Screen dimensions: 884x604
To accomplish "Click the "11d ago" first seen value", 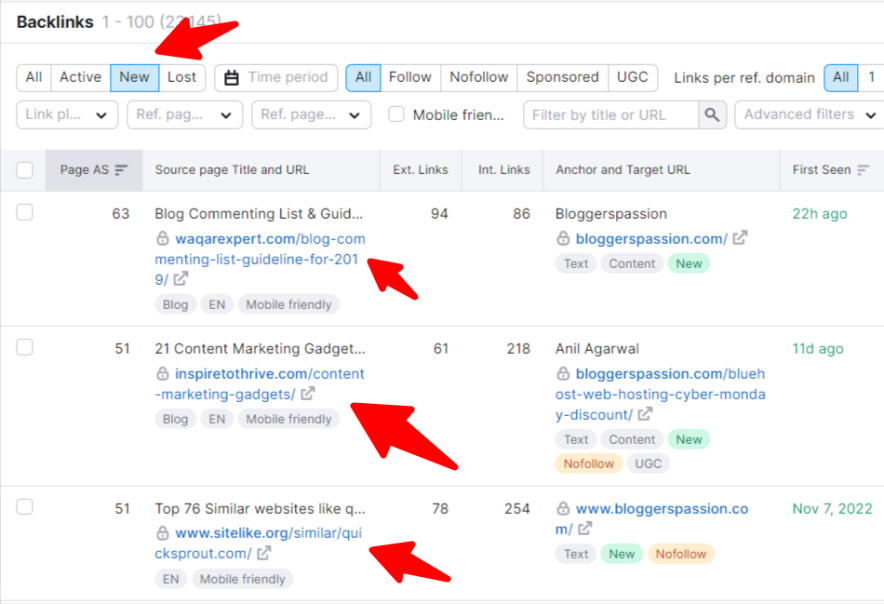I will tap(818, 349).
